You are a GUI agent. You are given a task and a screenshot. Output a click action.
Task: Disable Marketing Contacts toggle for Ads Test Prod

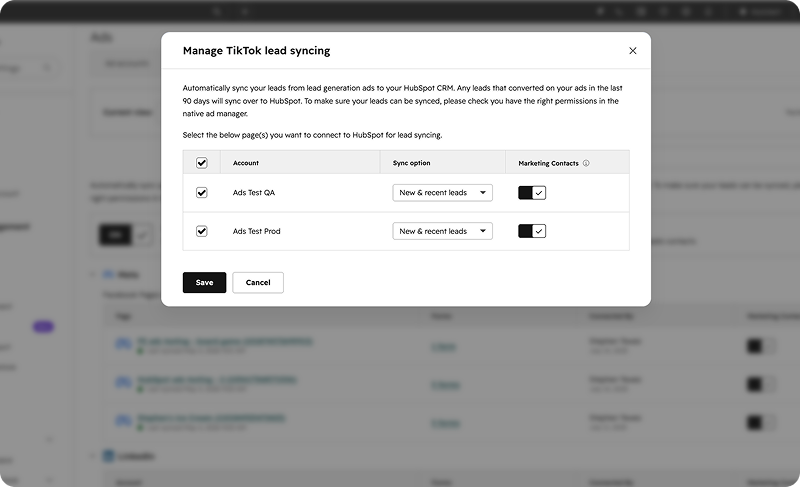[x=532, y=231]
